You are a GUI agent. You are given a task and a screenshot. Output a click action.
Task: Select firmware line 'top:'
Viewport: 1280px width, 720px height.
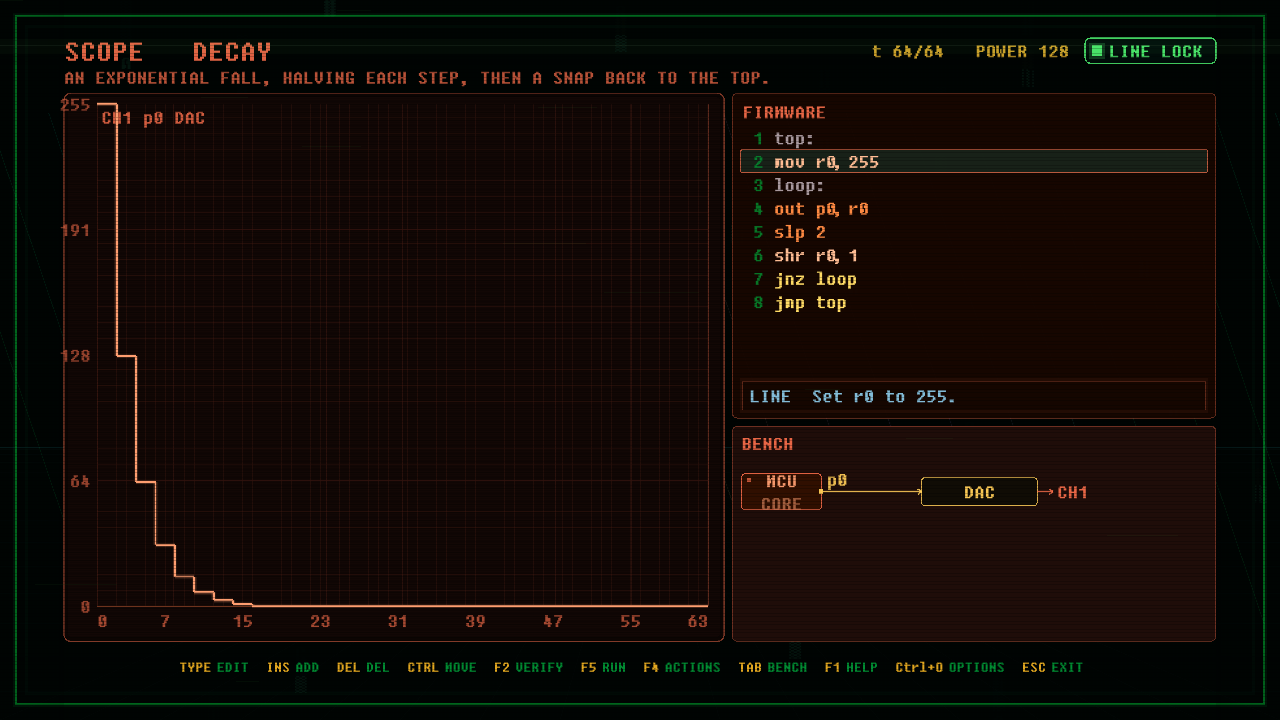click(x=973, y=139)
